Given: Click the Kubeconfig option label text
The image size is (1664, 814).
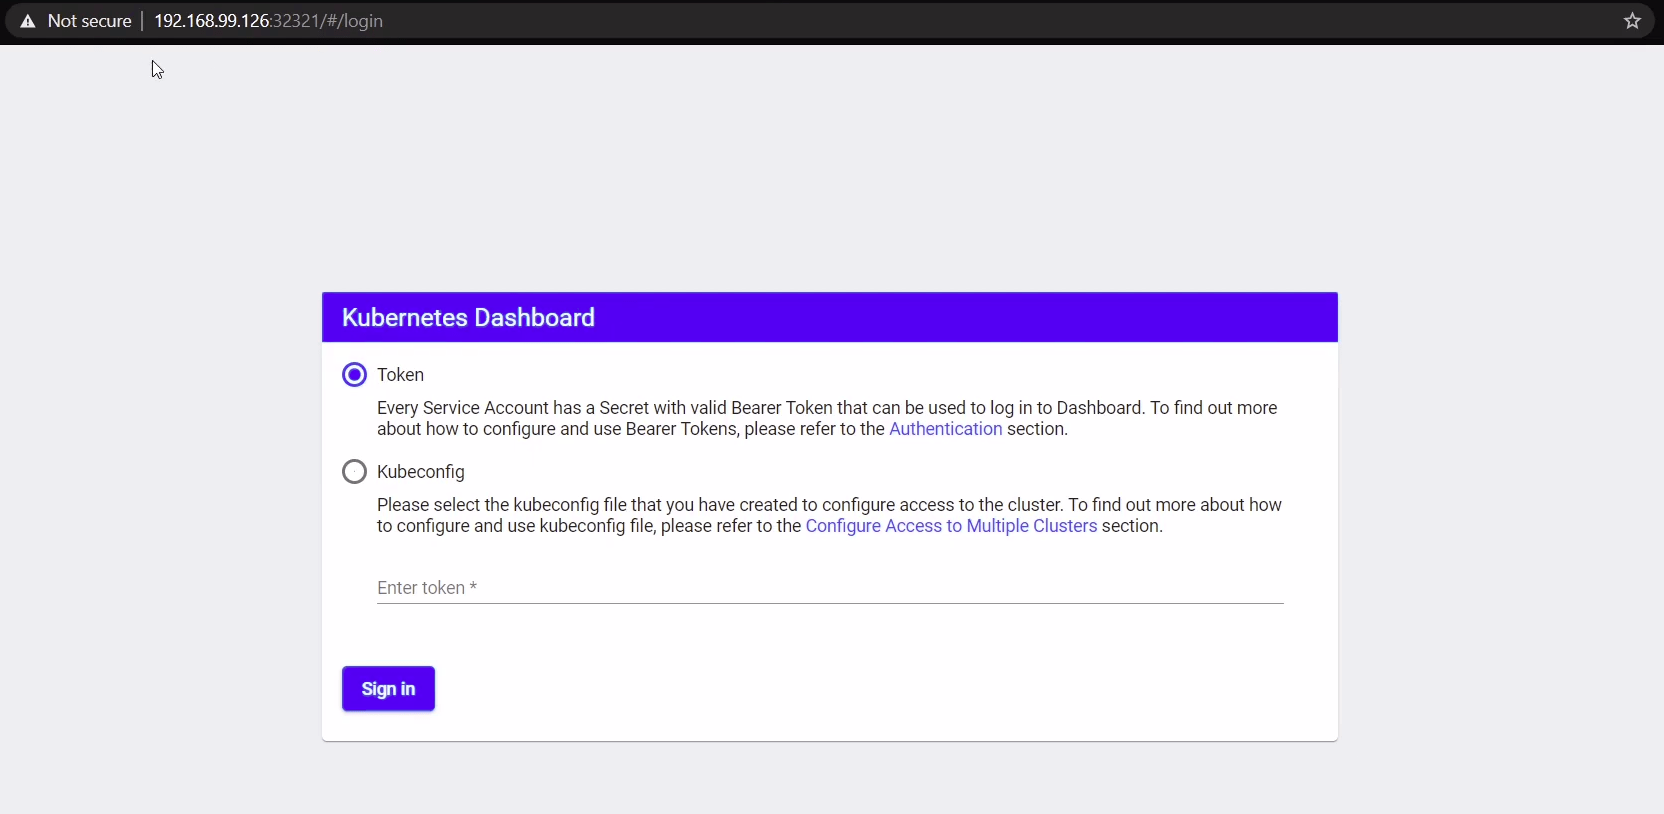Looking at the screenshot, I should [x=420, y=472].
